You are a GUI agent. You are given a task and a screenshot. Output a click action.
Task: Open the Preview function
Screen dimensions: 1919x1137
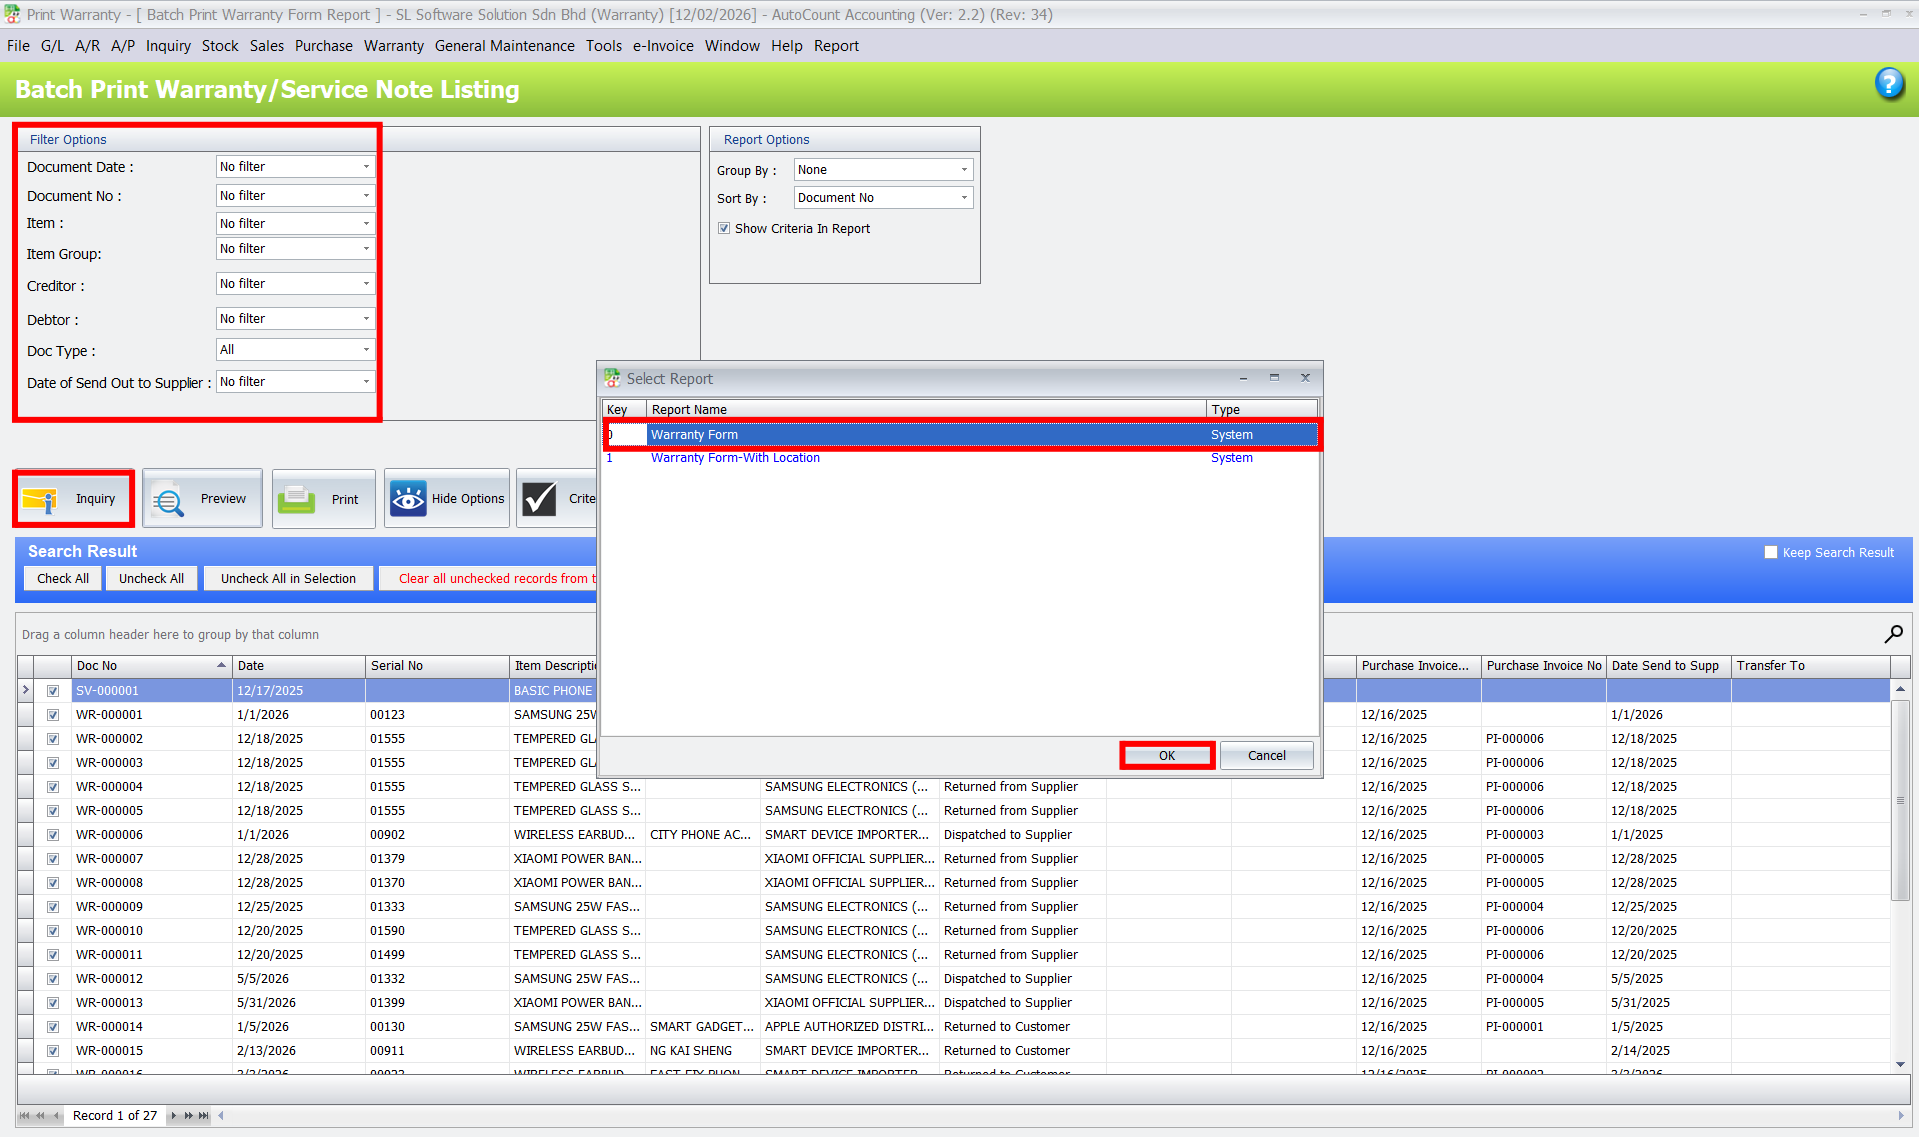click(x=202, y=498)
